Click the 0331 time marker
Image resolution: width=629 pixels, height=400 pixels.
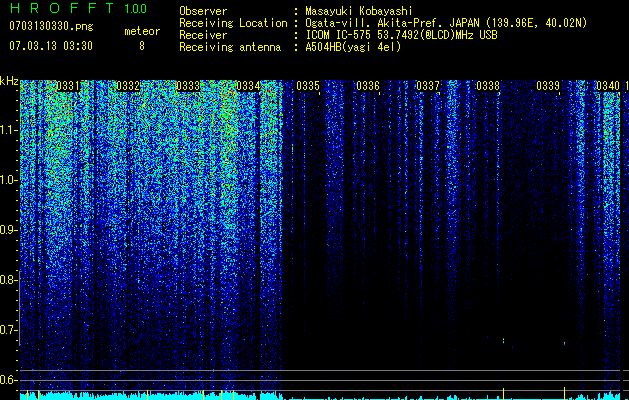tap(68, 86)
